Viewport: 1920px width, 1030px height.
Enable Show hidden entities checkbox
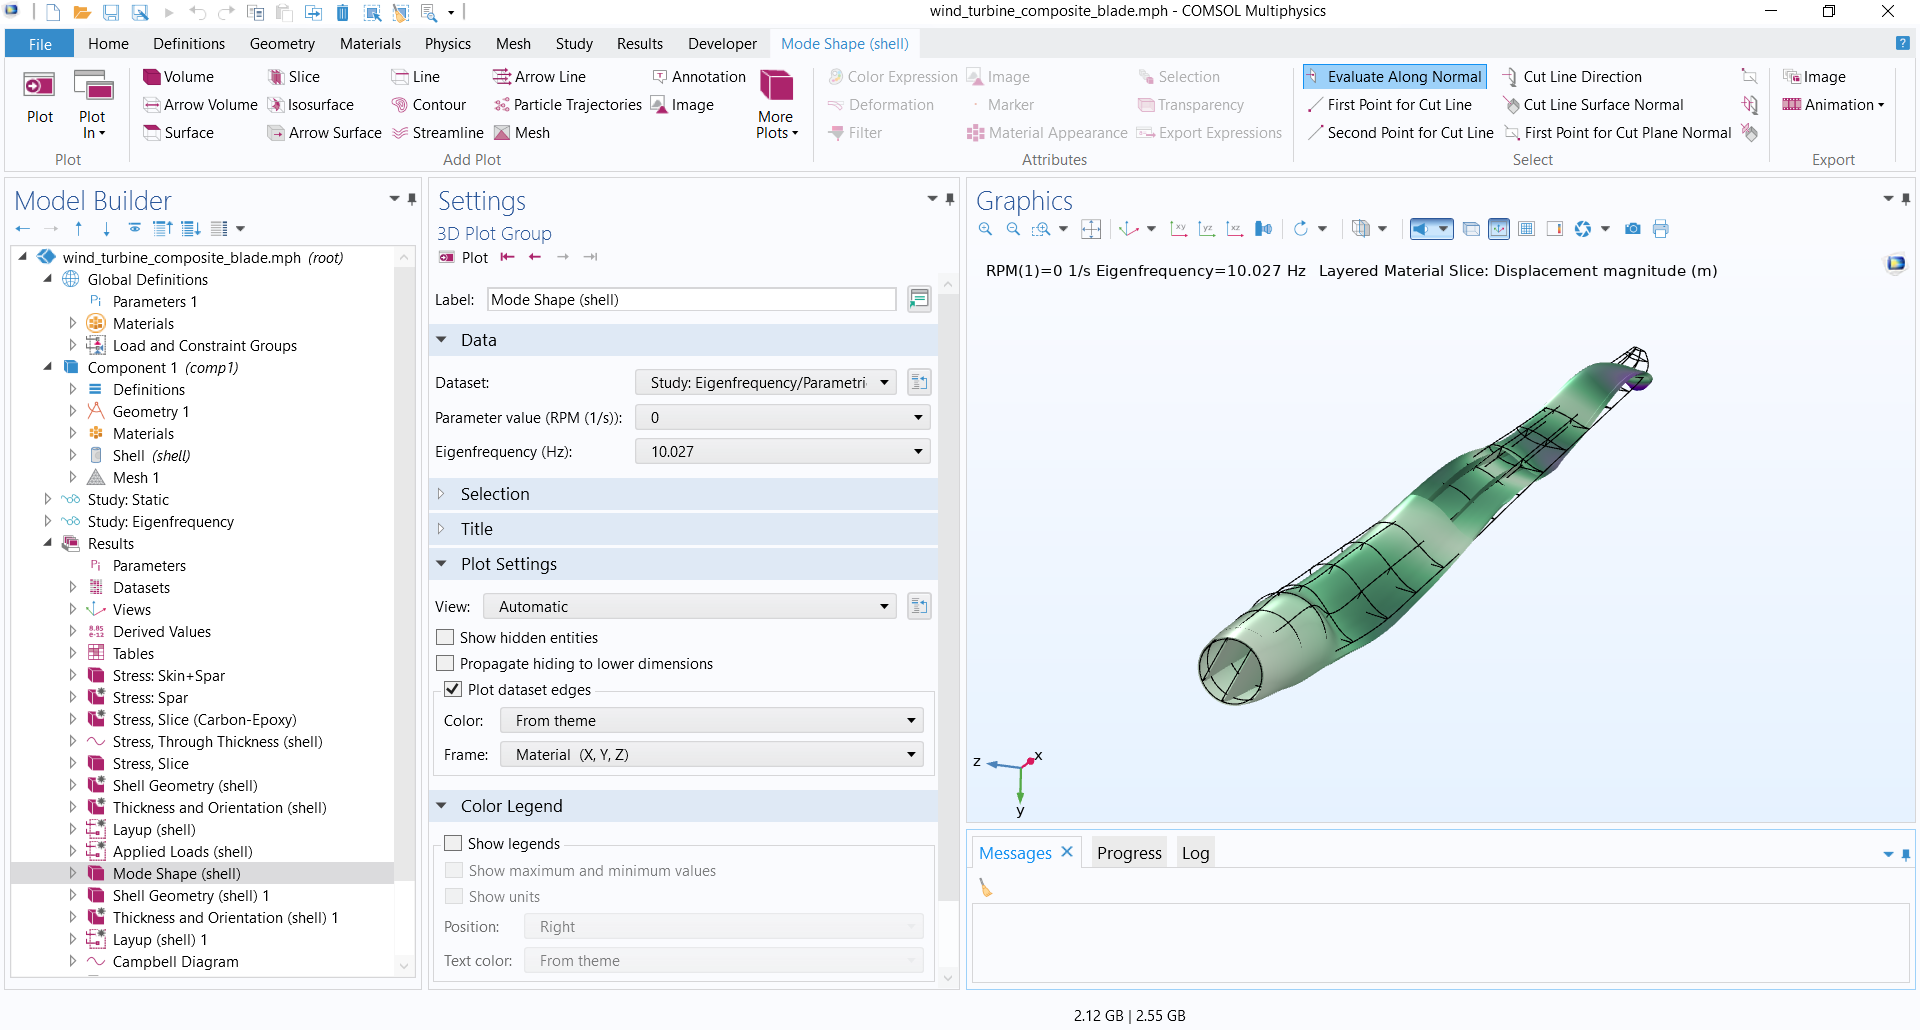[x=446, y=637]
